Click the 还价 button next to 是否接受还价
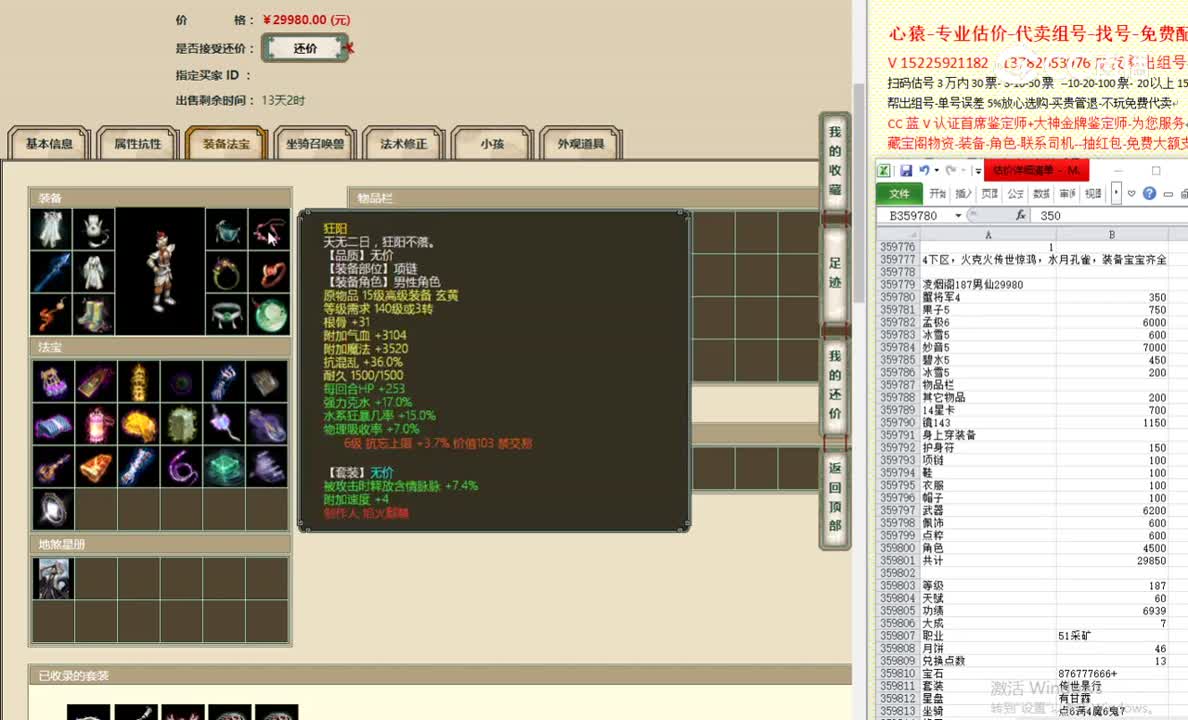 point(304,47)
